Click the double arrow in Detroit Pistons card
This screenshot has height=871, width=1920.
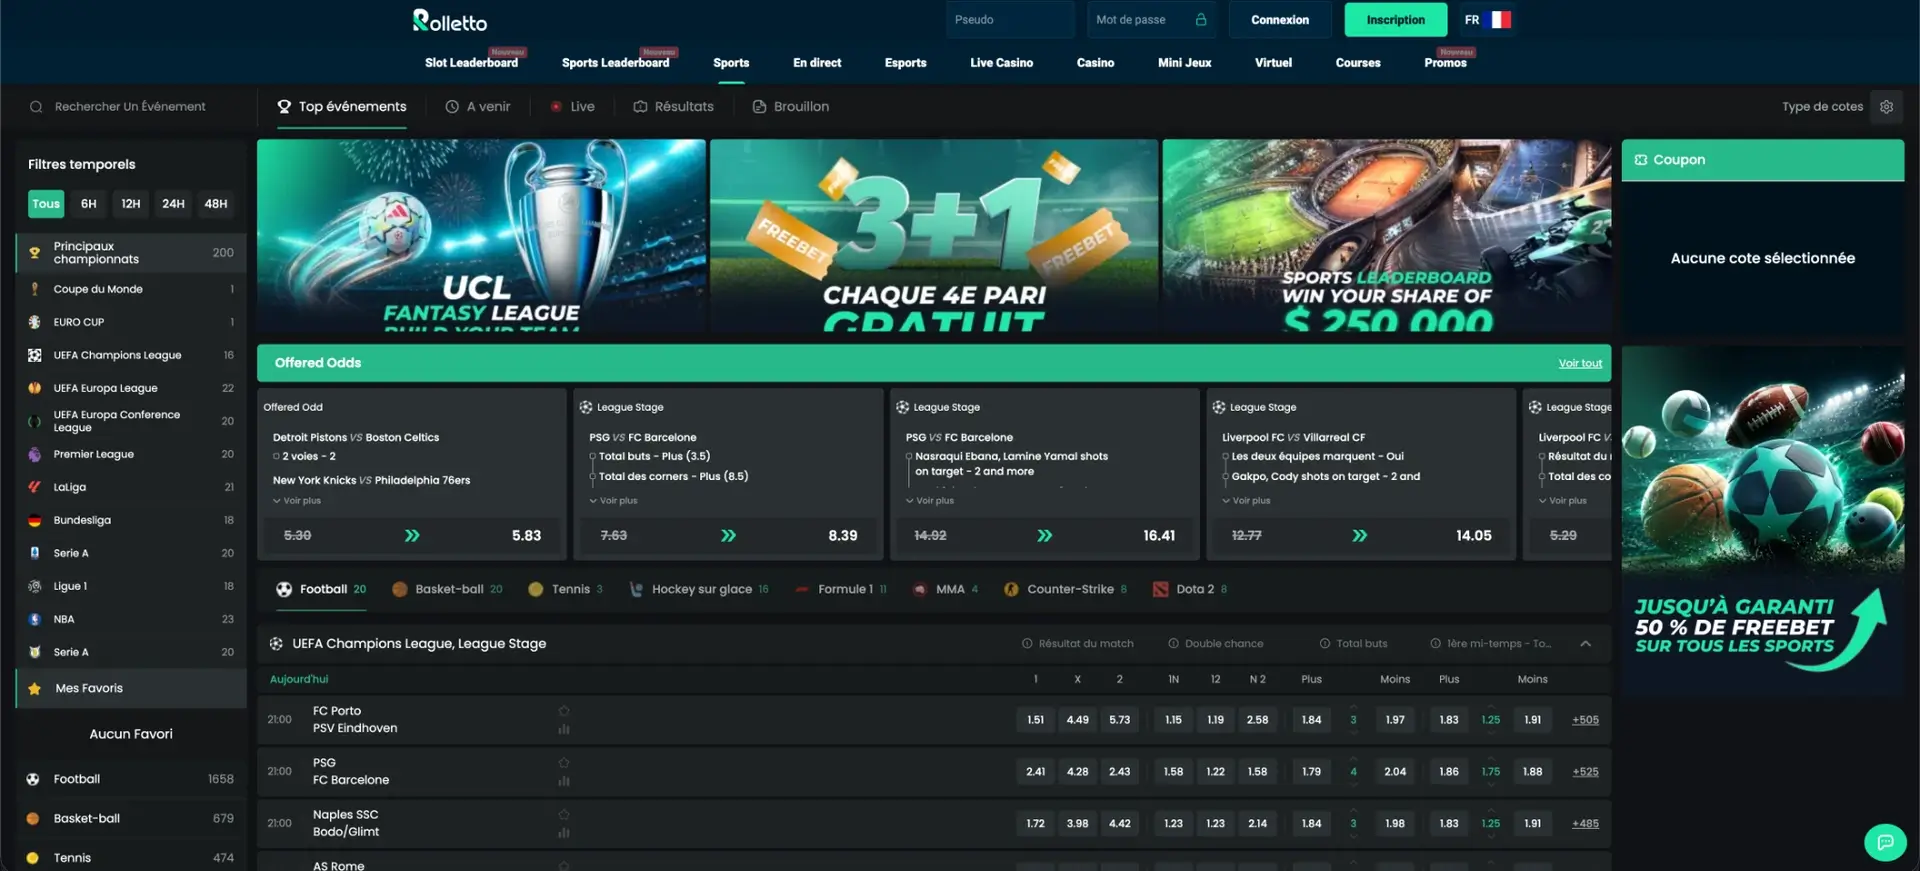pyautogui.click(x=412, y=536)
